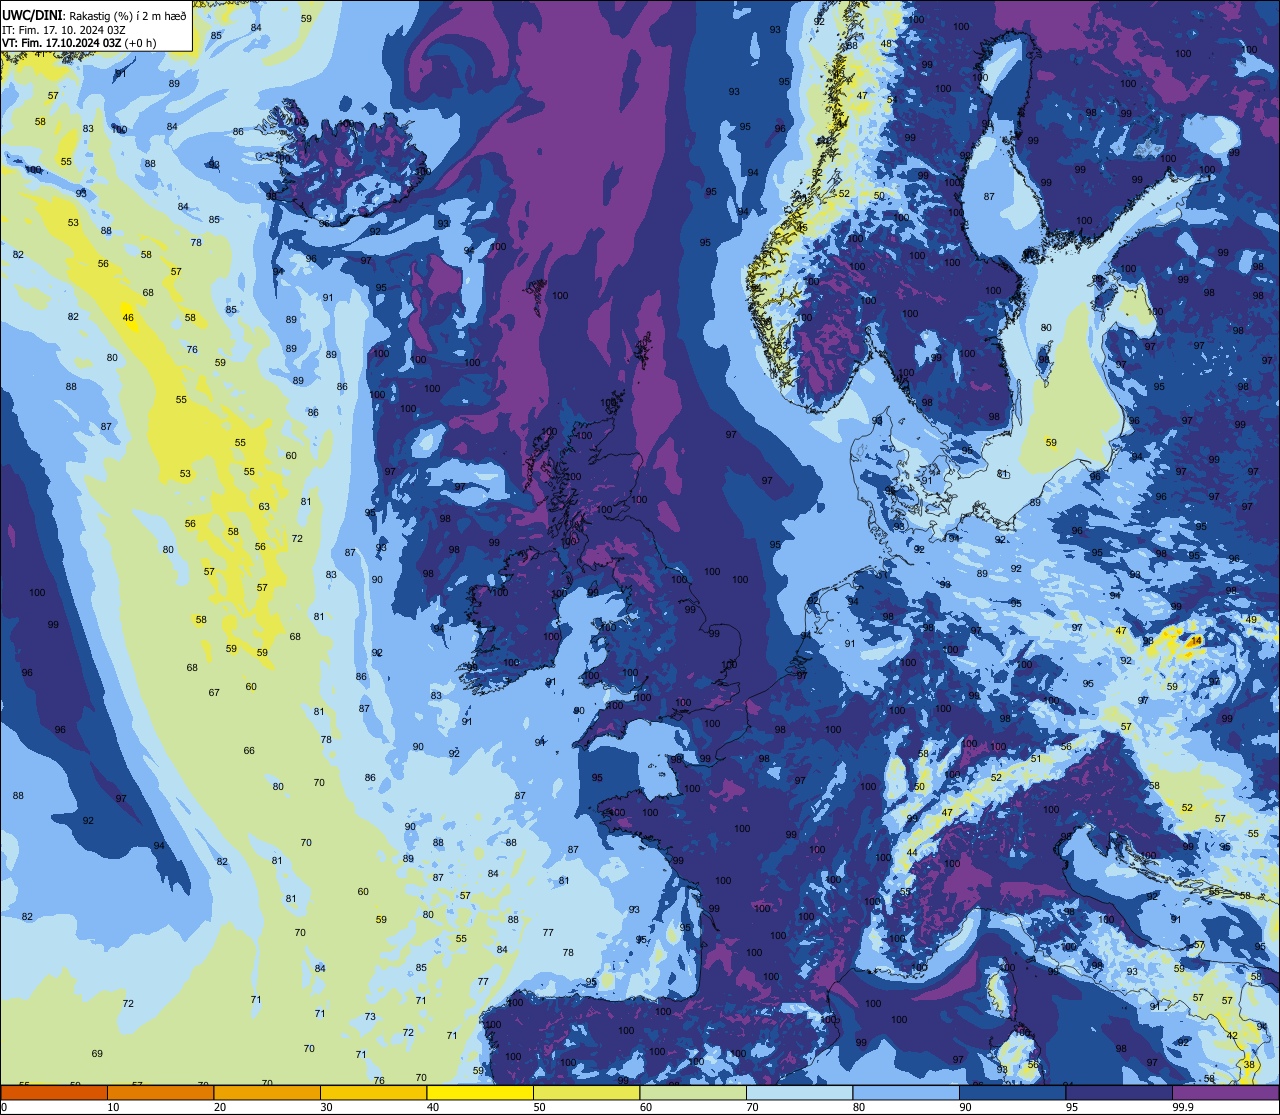Click the 0–10 dark orange legend swatch

54,1093
